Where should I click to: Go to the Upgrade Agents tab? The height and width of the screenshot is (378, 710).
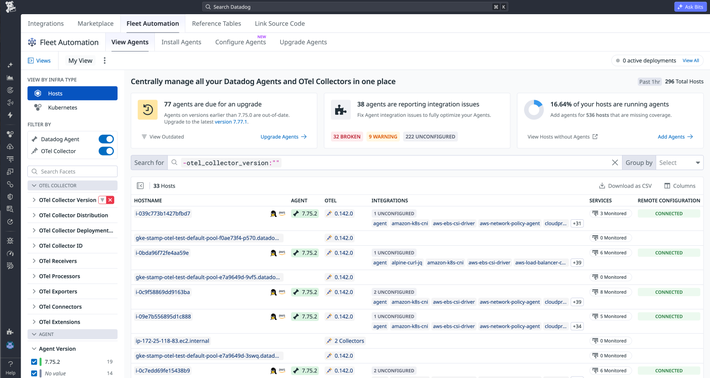pos(303,42)
